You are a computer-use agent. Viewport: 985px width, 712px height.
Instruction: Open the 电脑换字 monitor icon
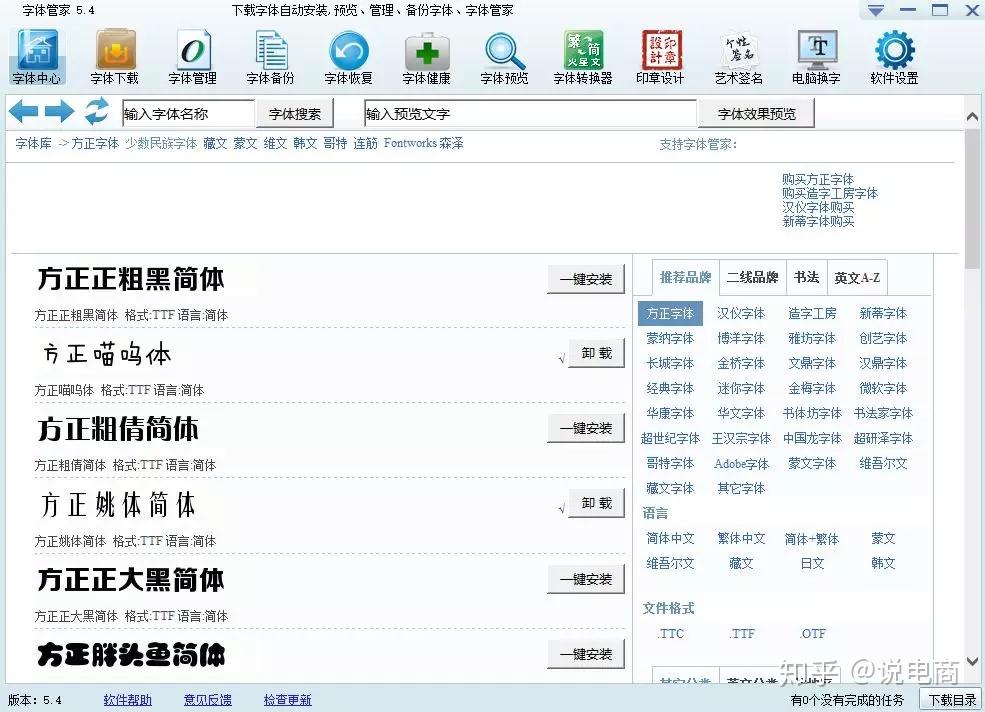[x=816, y=57]
